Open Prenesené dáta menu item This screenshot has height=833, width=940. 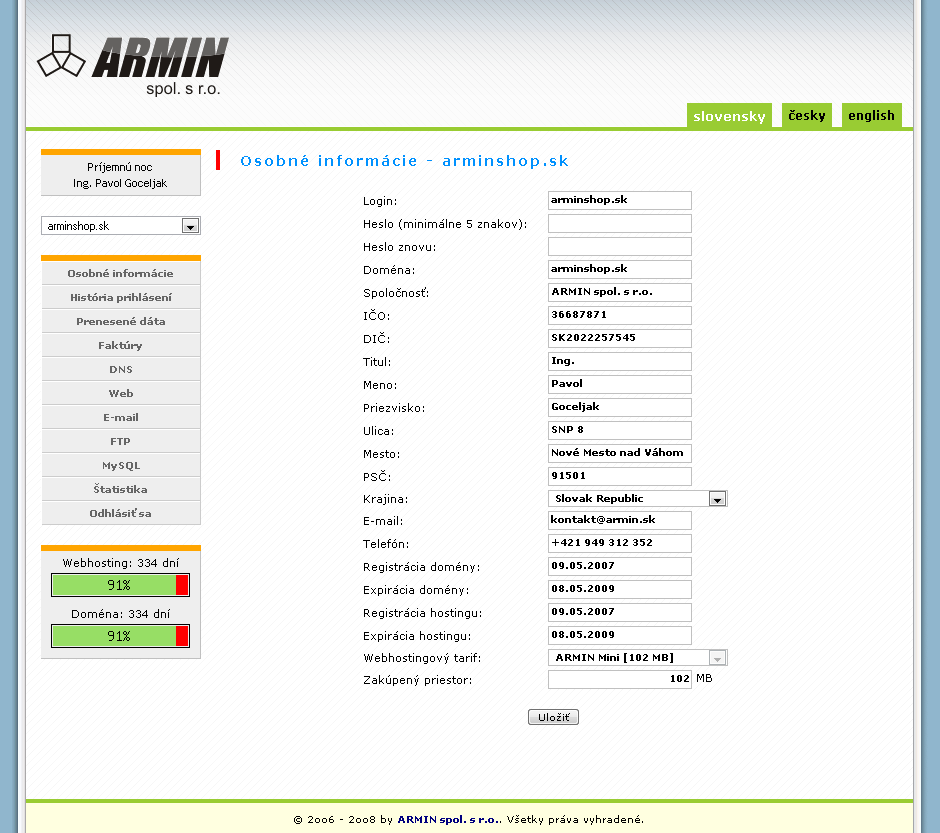tap(120, 321)
